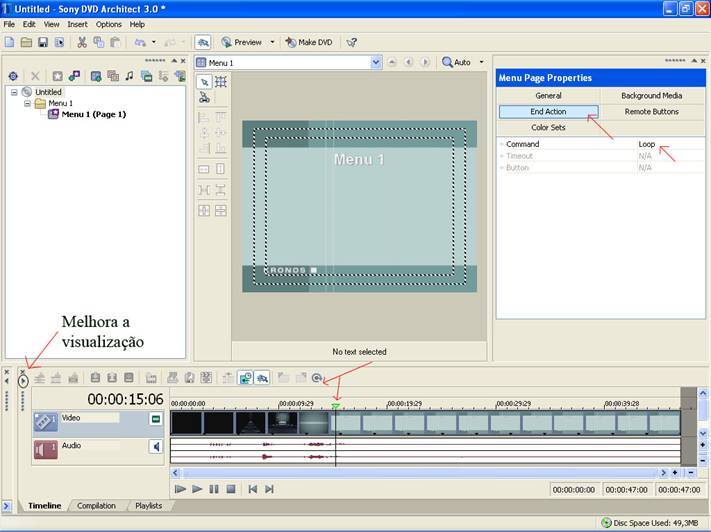Click the Audio track icon
This screenshot has width=711, height=532.
[x=45, y=449]
